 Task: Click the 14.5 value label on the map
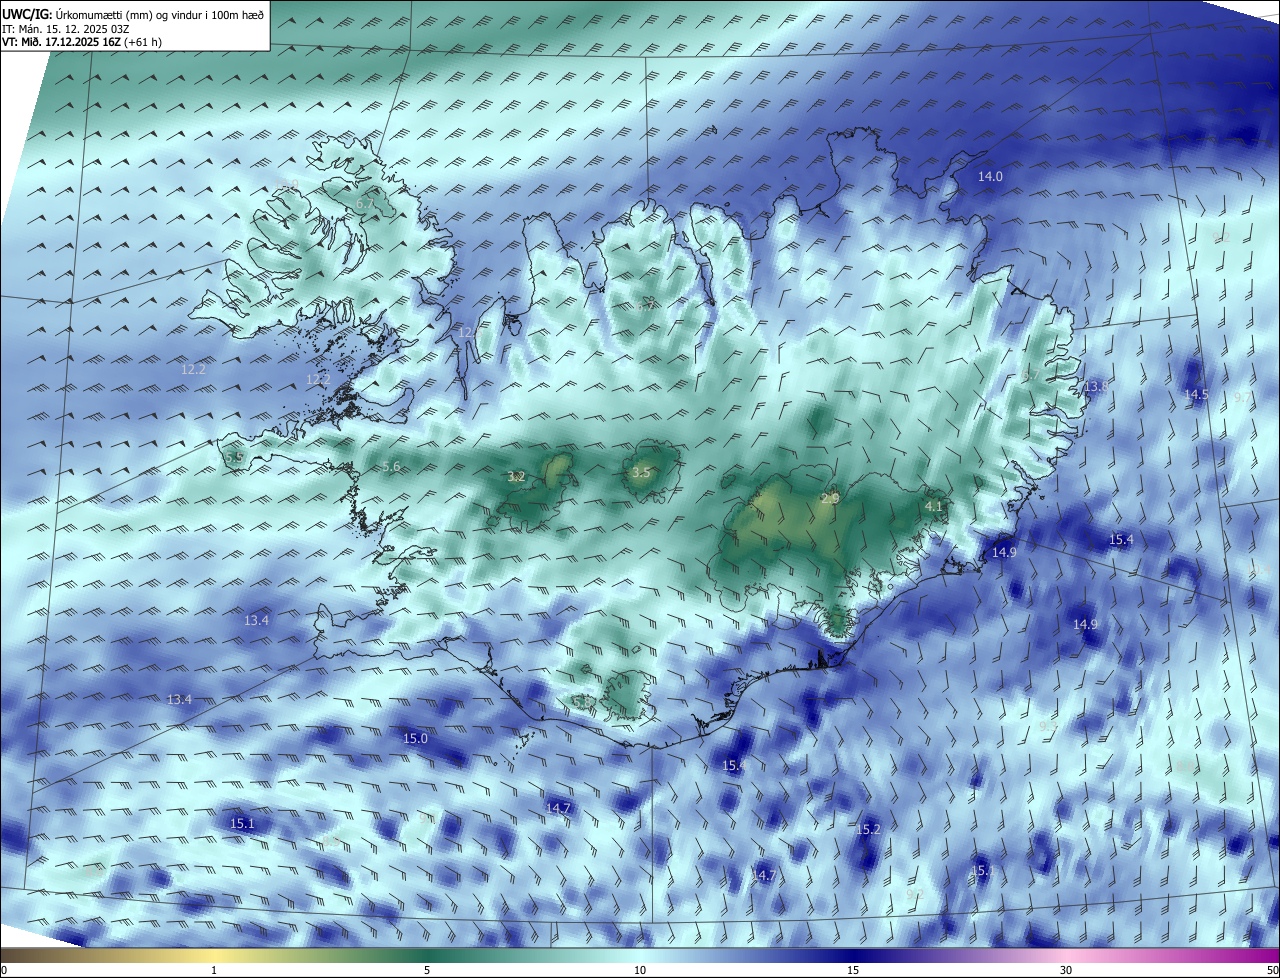coord(1196,394)
